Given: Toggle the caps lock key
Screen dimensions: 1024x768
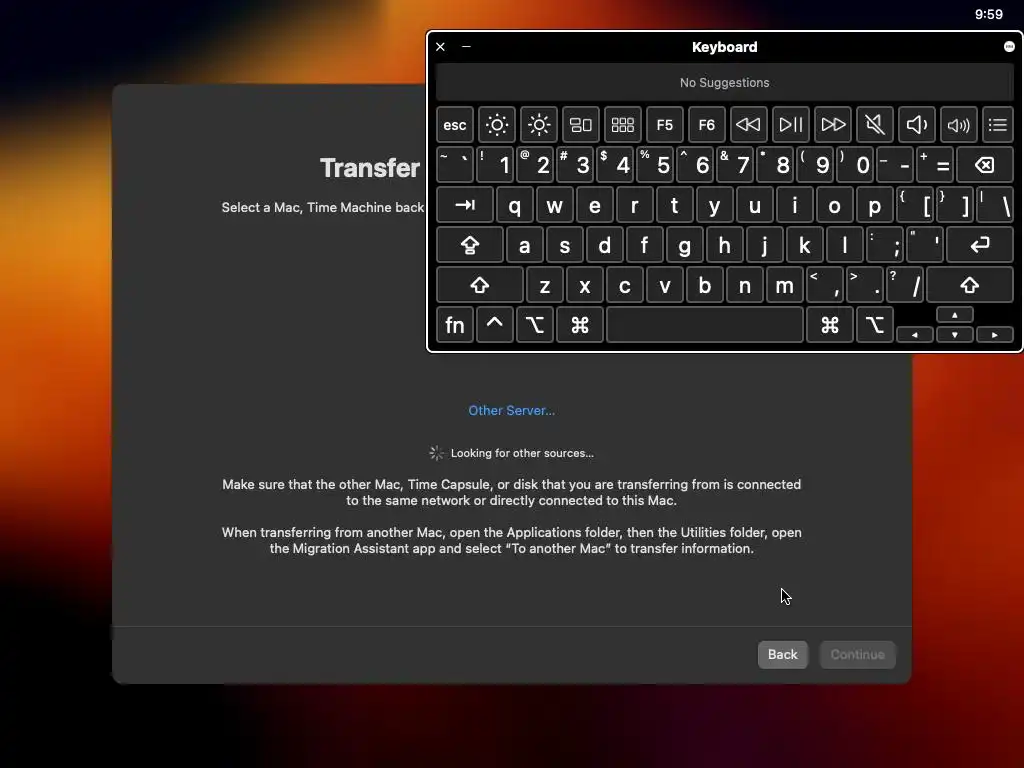Looking at the screenshot, I should pos(470,245).
